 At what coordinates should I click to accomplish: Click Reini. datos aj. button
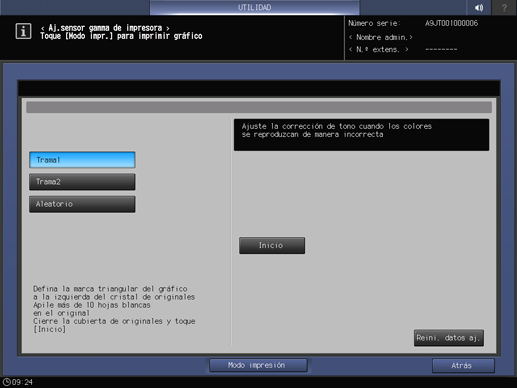449,338
